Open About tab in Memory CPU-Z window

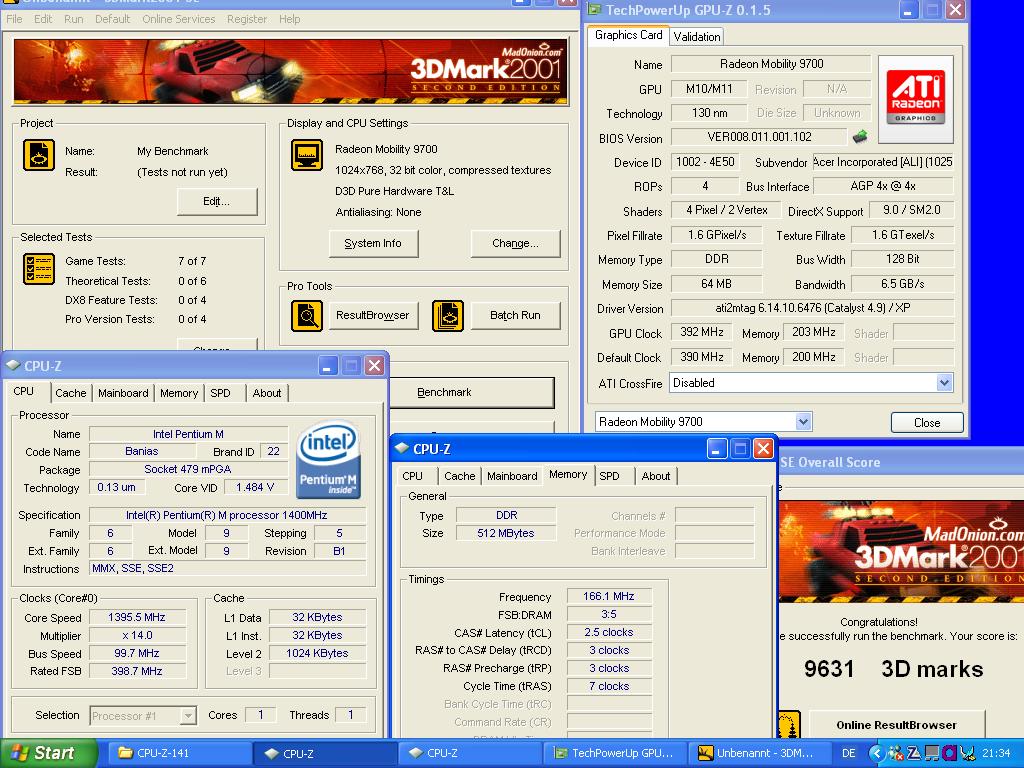(x=656, y=476)
